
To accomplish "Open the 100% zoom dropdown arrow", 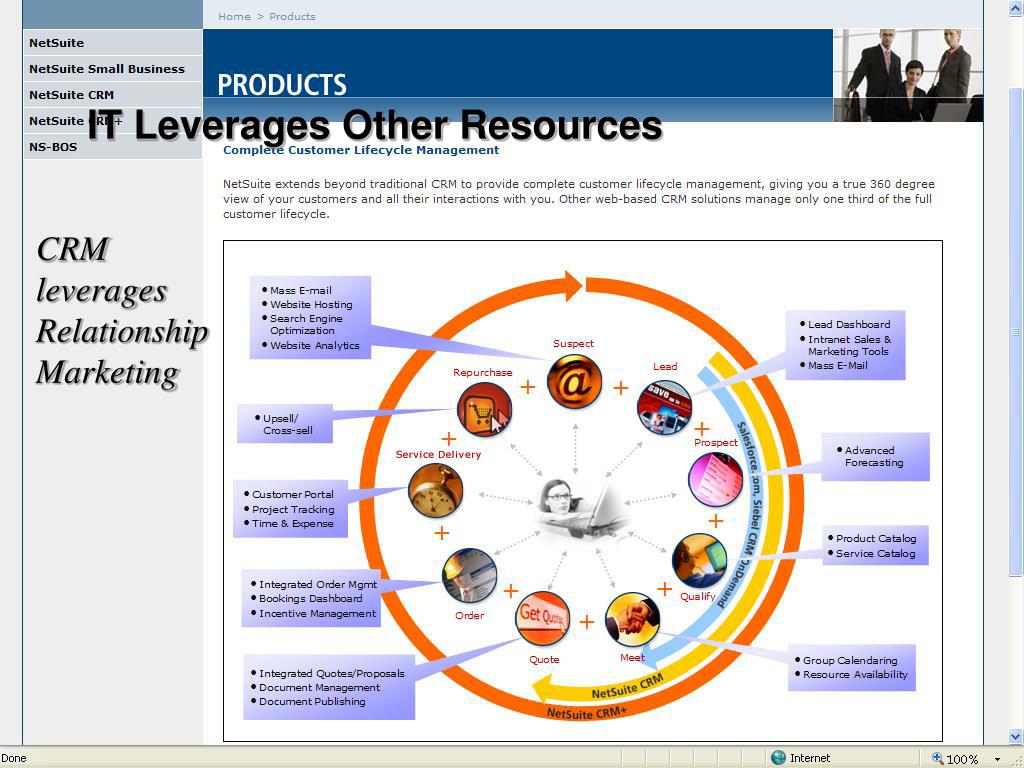I will [x=997, y=759].
